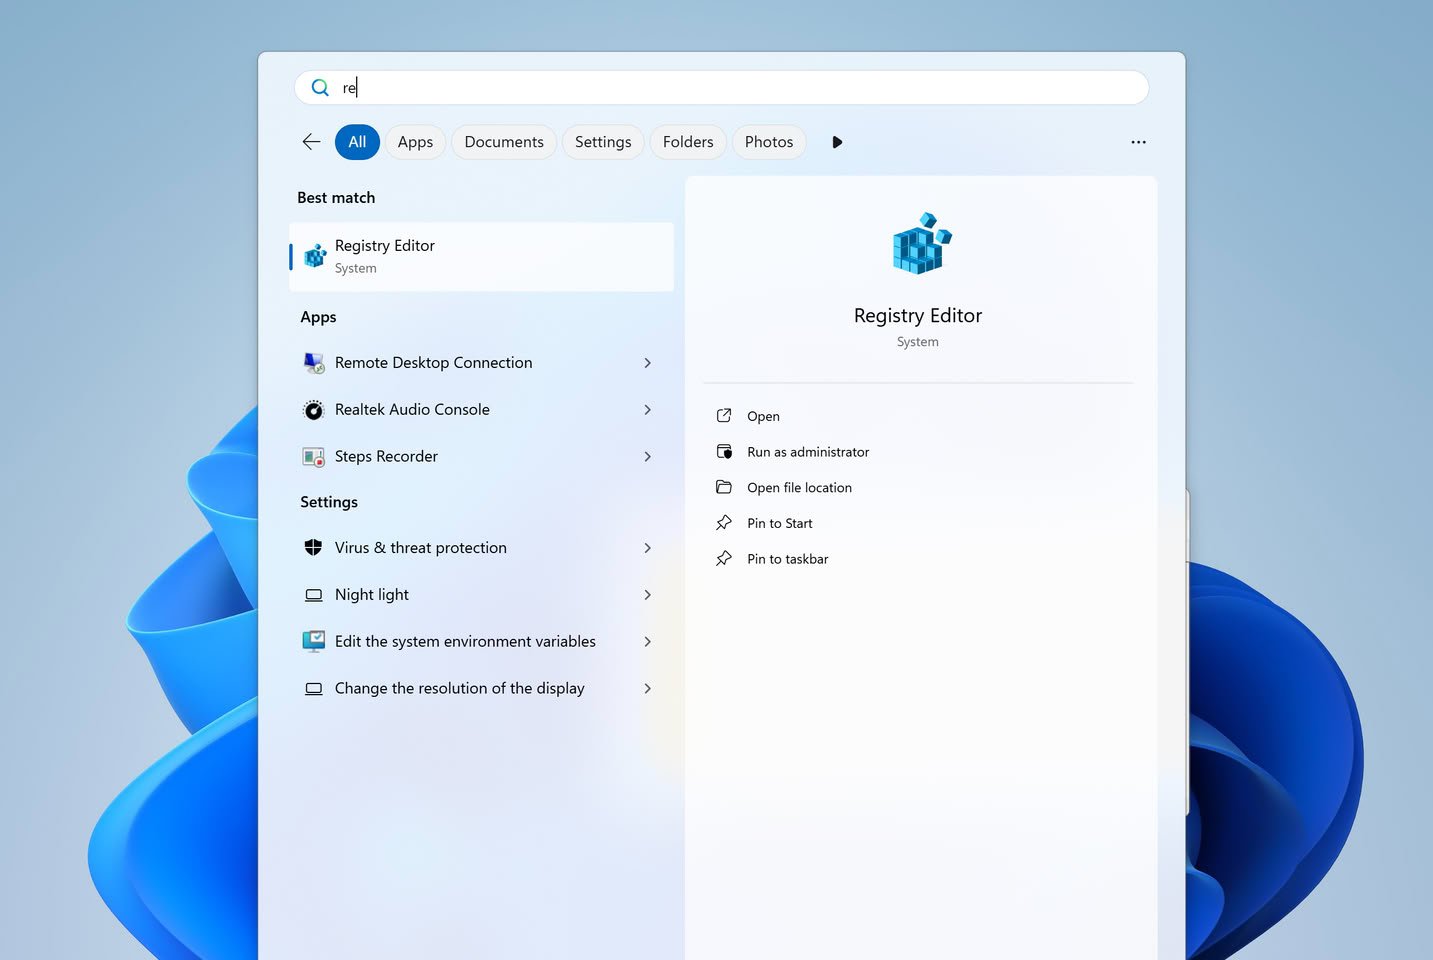Choose Pin to Start
This screenshot has height=960, width=1433.
point(780,523)
